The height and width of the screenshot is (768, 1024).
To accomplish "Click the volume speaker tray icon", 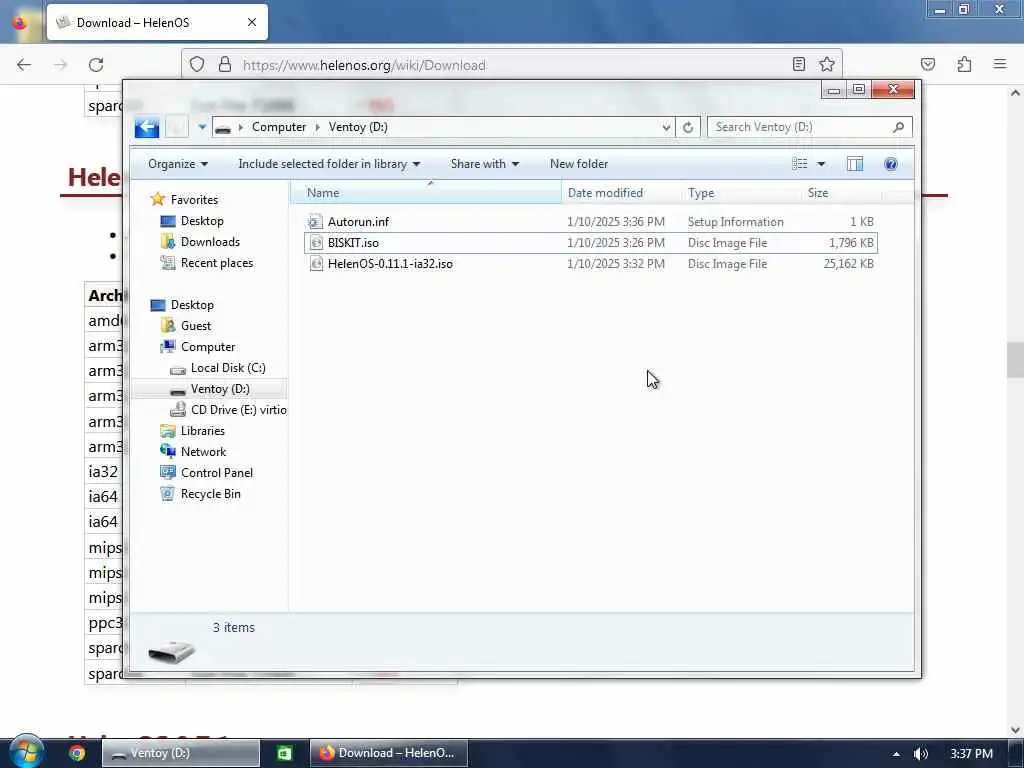I will click(921, 754).
